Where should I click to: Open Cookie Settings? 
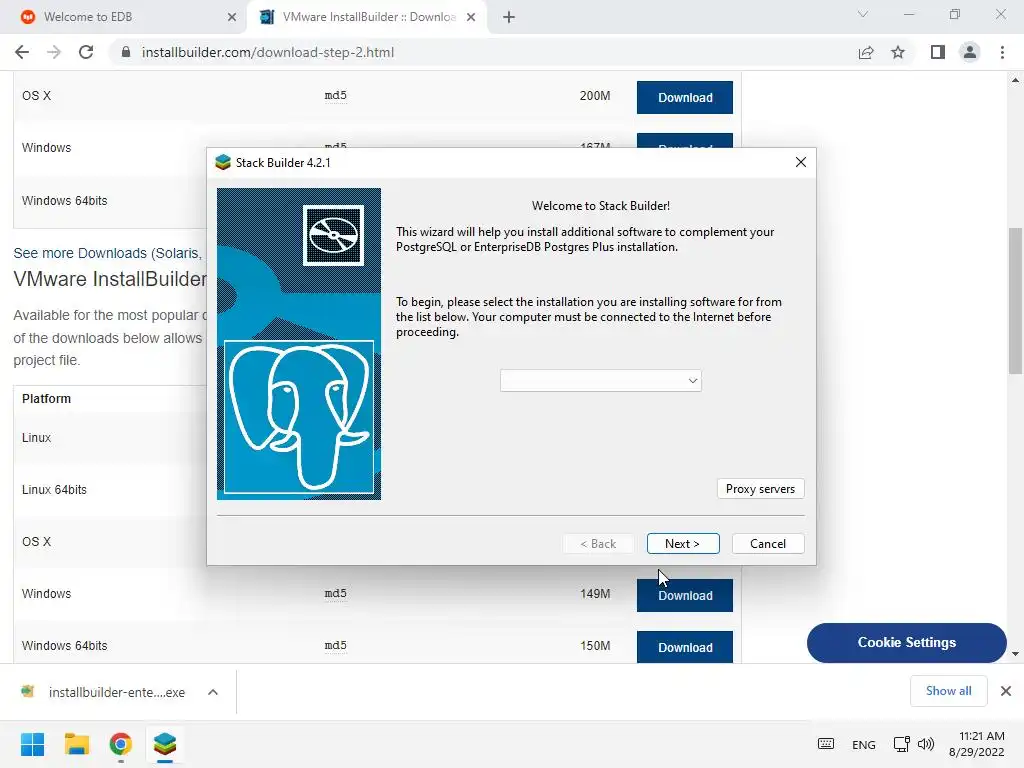(x=906, y=643)
